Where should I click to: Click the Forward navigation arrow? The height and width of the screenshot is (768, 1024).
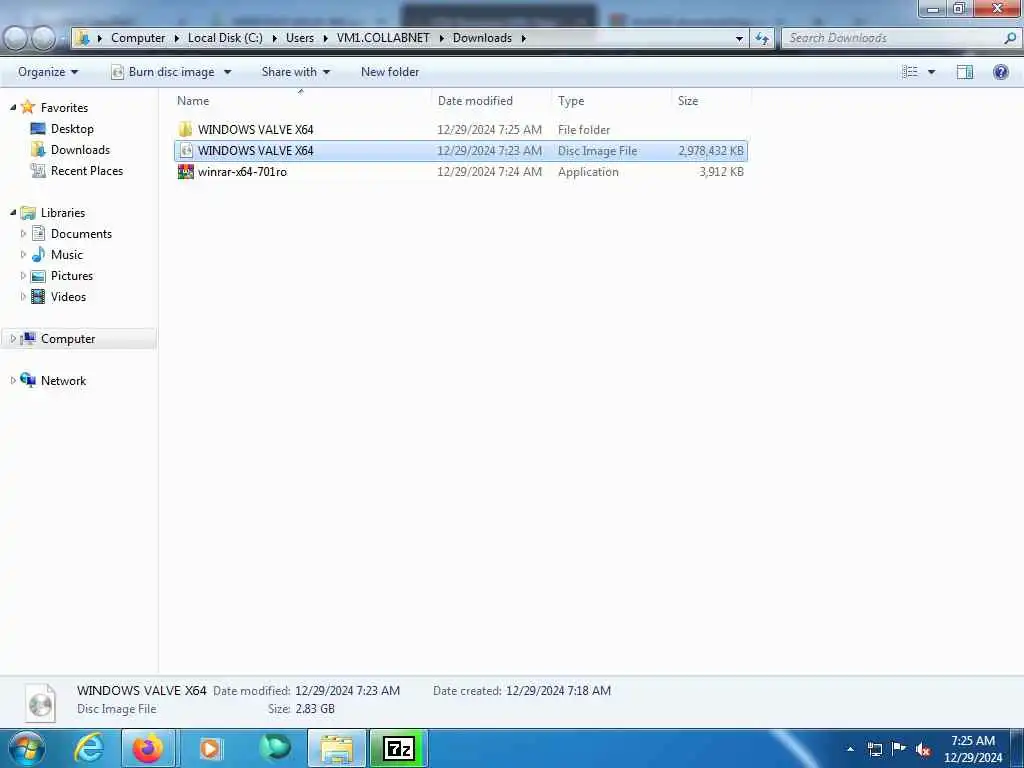click(x=43, y=38)
